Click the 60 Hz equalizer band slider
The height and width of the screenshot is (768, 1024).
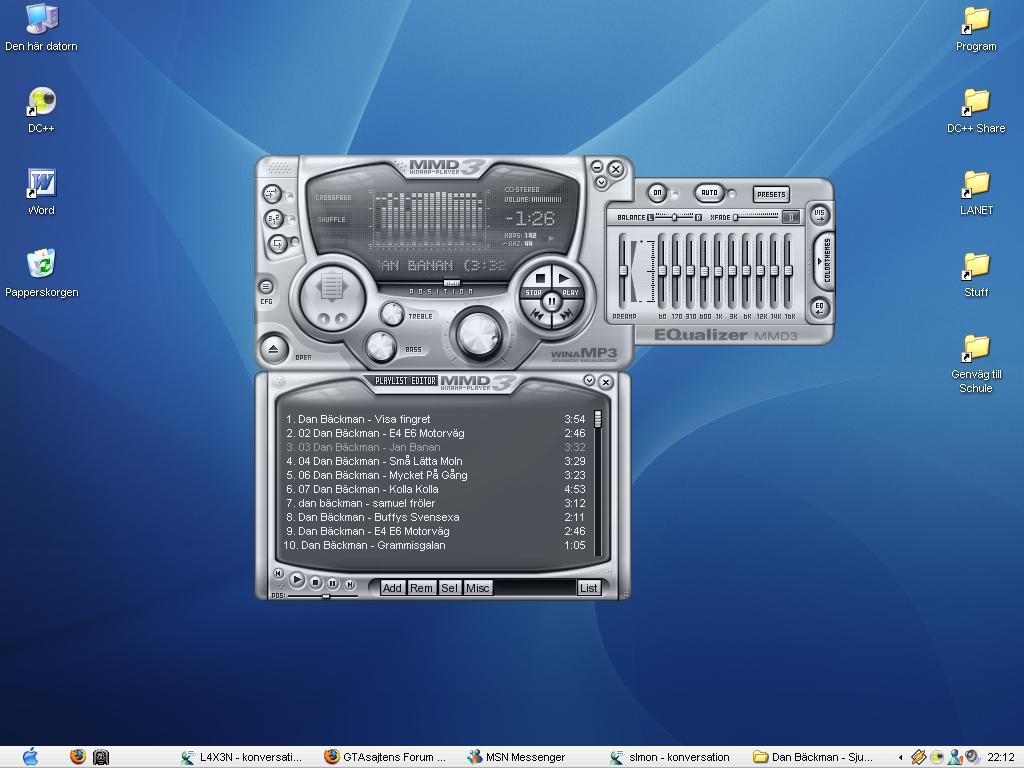pos(662,270)
